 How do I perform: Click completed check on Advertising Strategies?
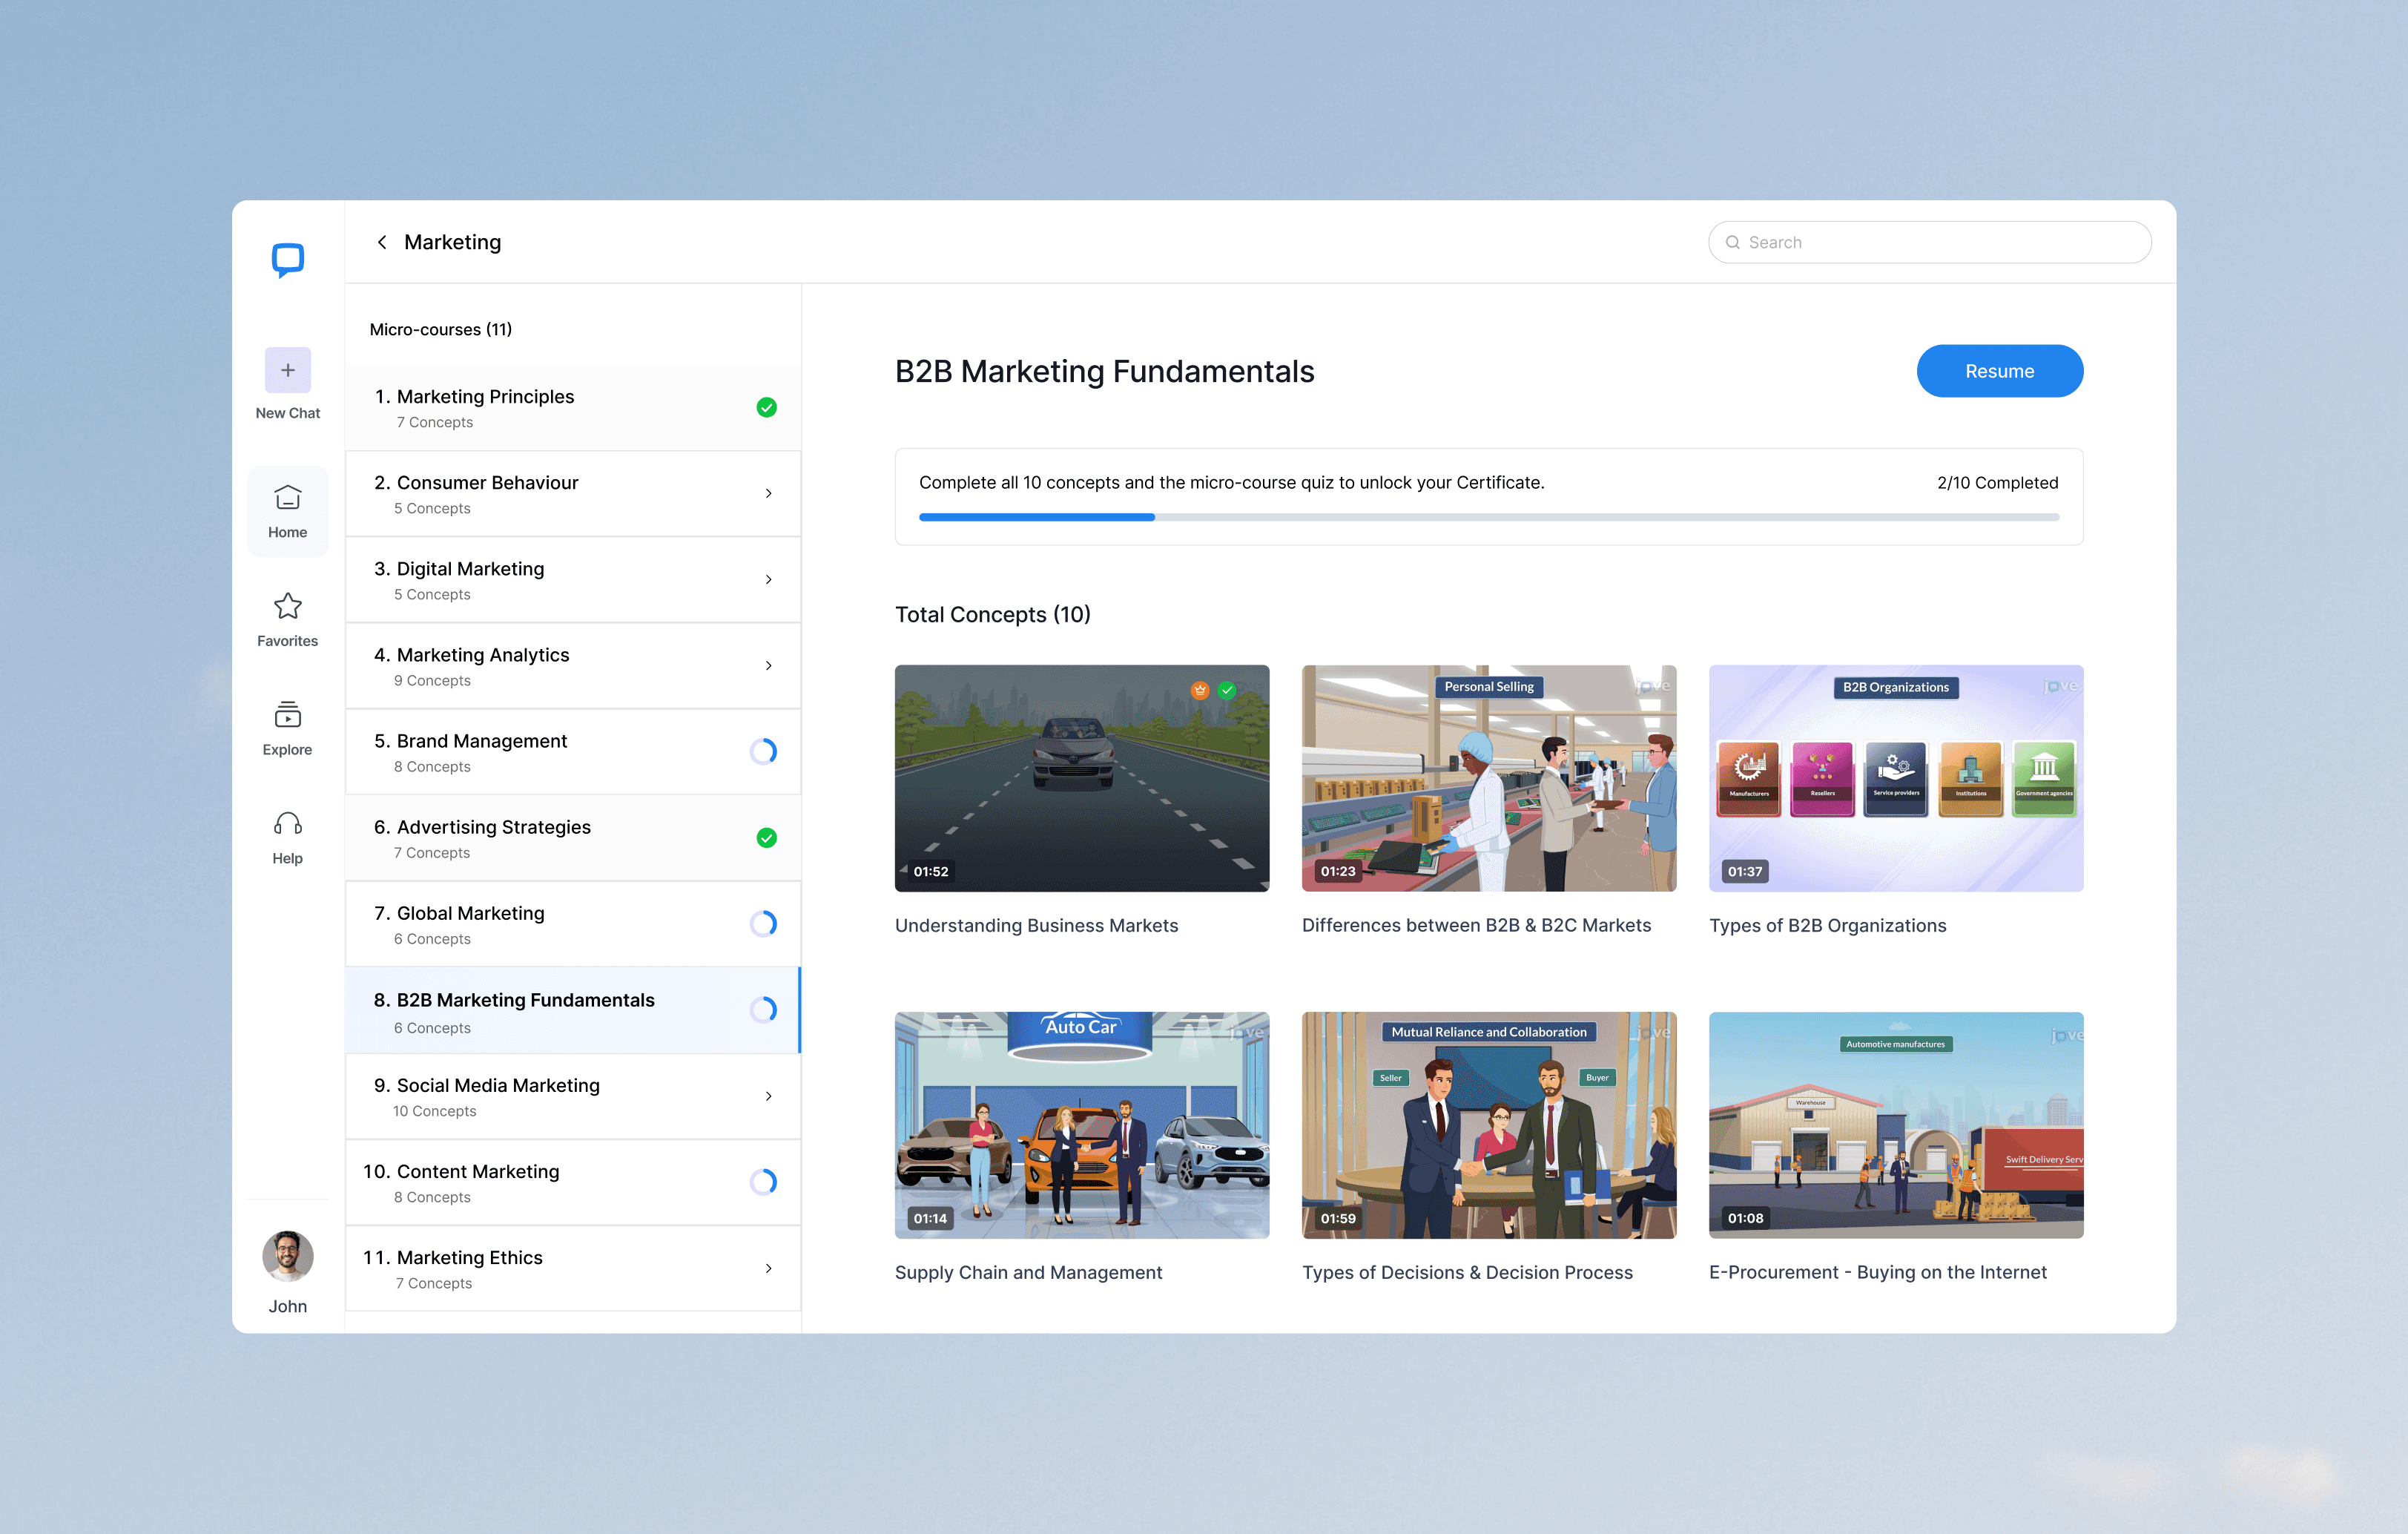[766, 838]
